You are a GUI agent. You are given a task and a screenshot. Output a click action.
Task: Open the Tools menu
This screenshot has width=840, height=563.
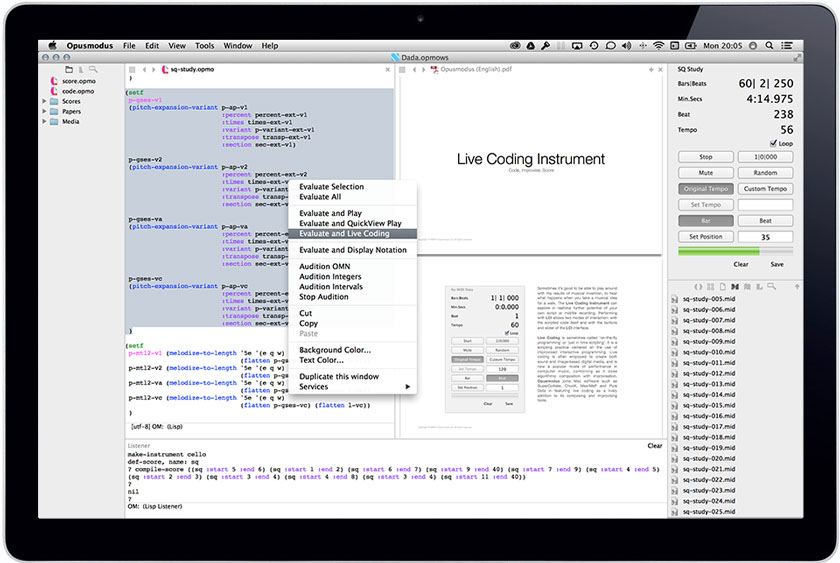click(204, 46)
